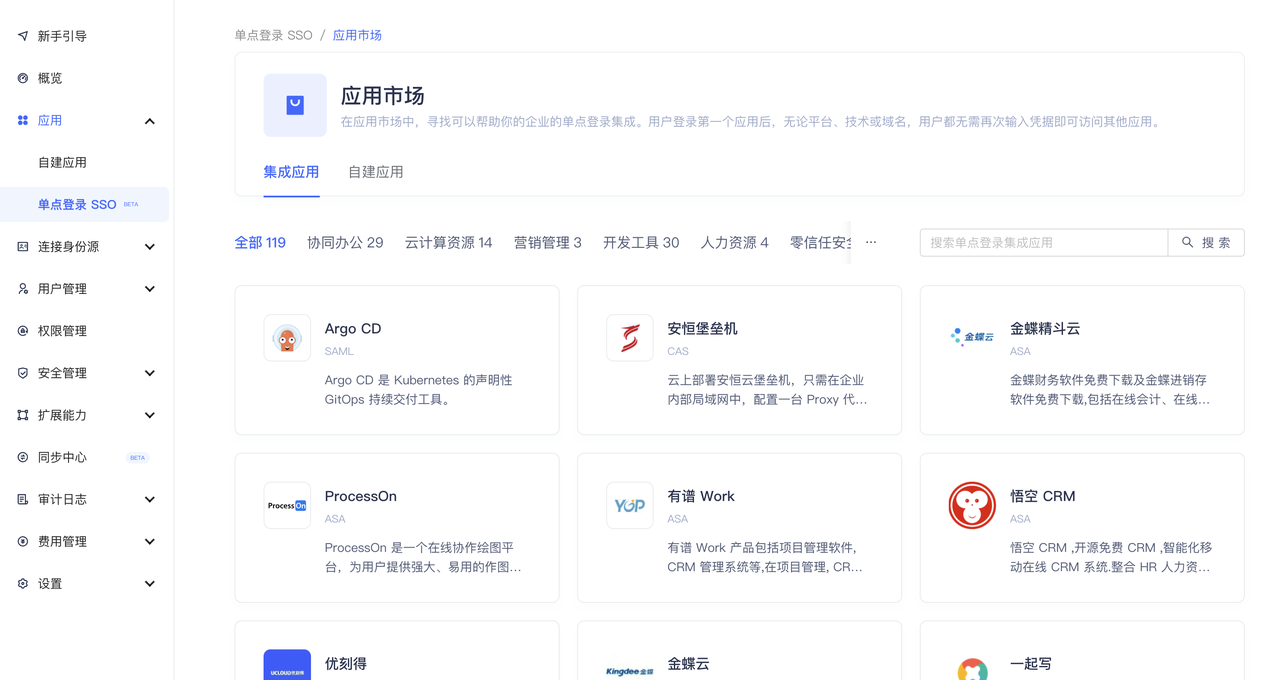Open 设置 using the gear icon
This screenshot has width=1280, height=680.
pos(22,583)
